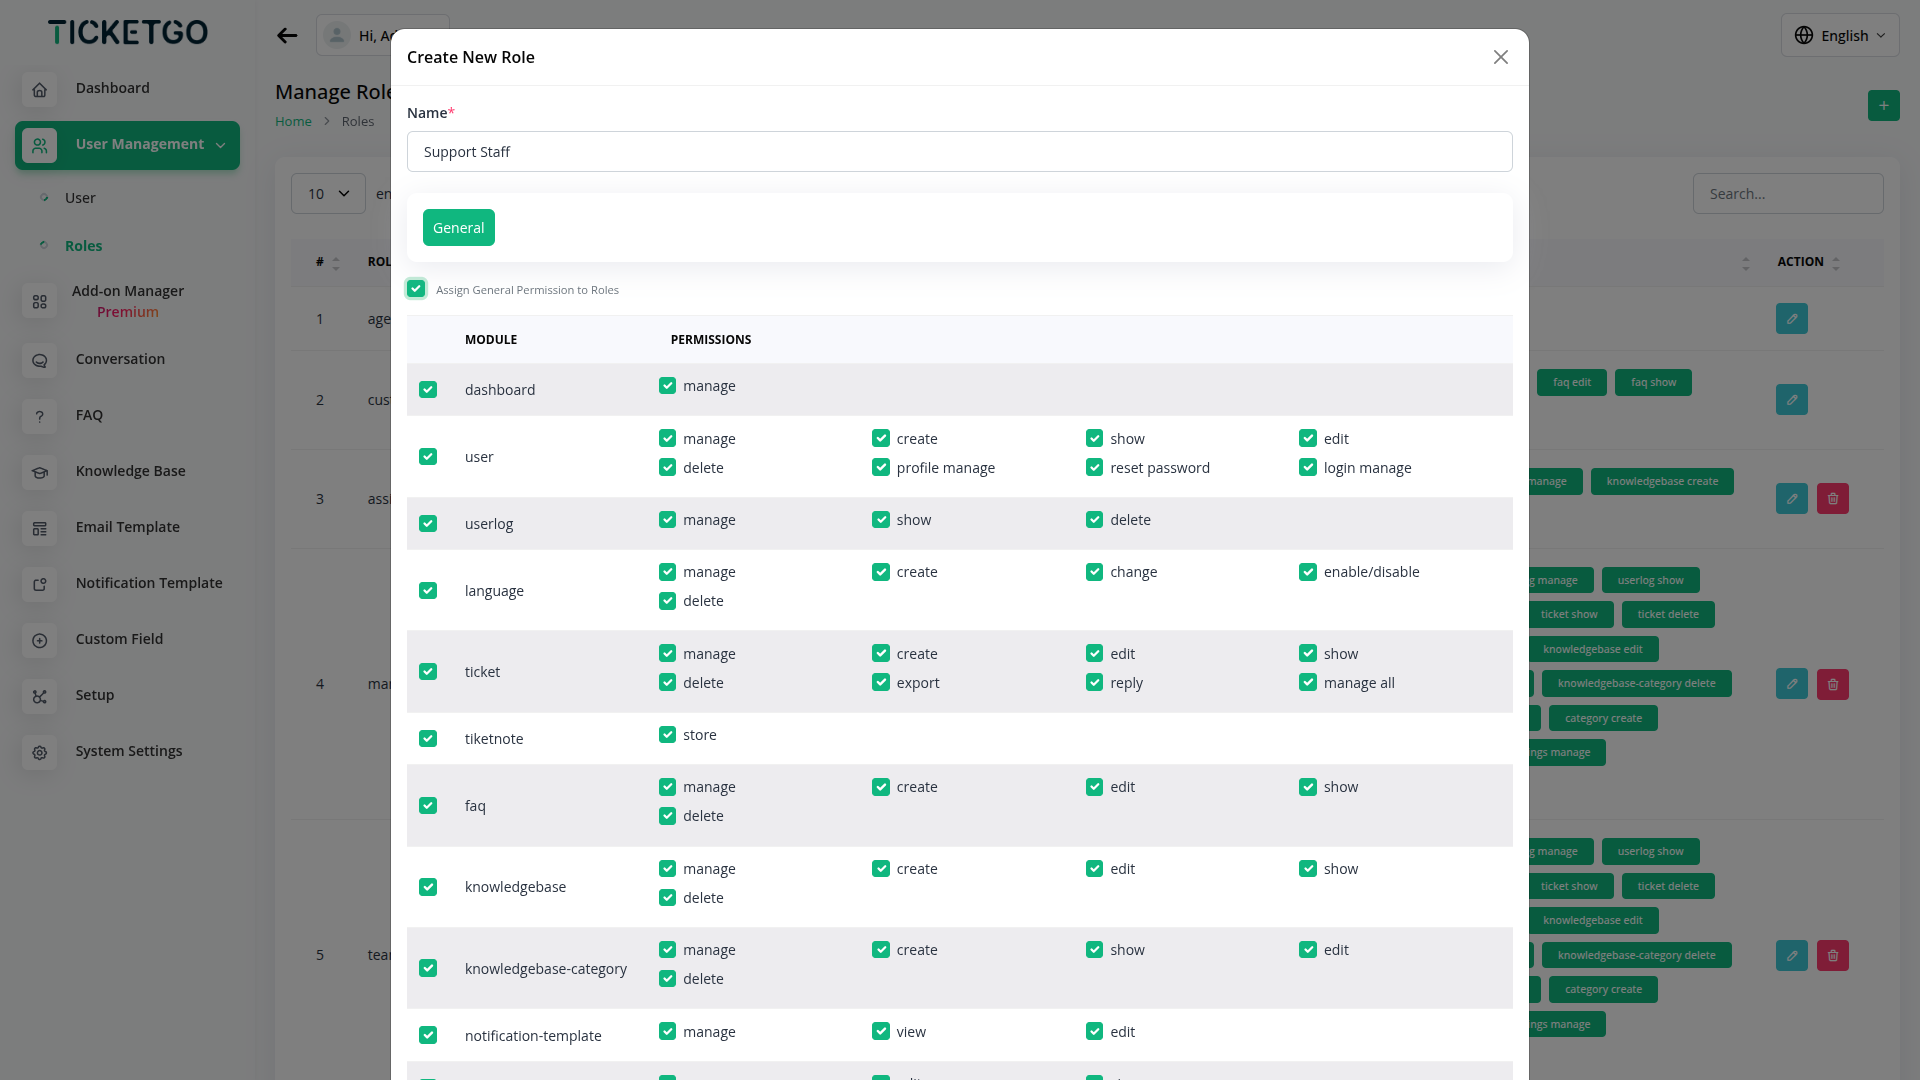Click the Dashboard home icon in sidebar
This screenshot has height=1080, width=1920.
[39, 89]
